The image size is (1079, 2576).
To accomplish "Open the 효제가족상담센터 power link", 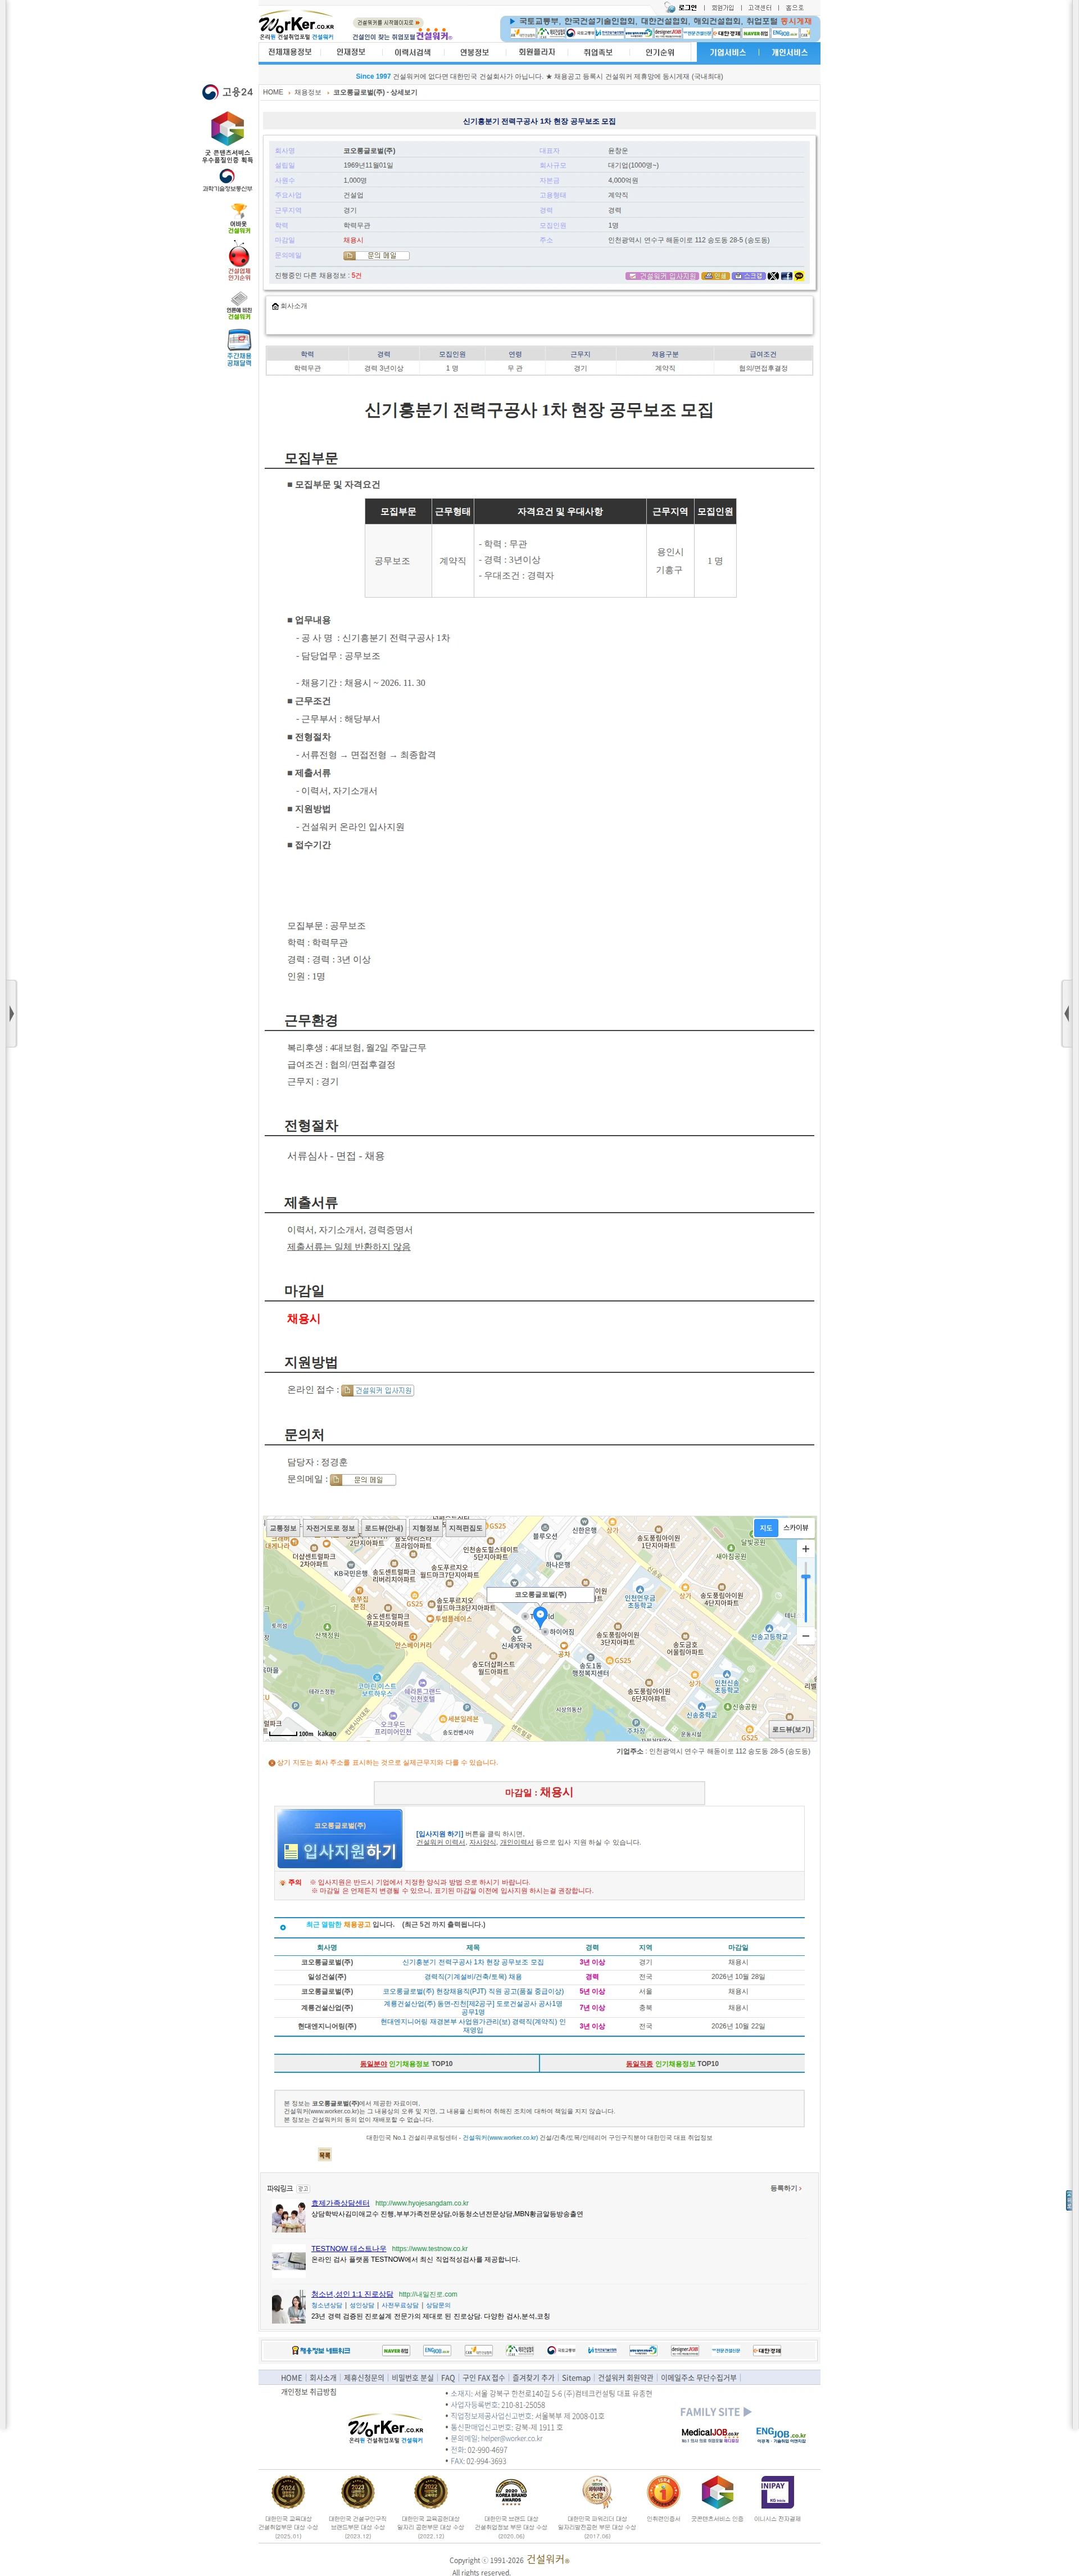I will [x=340, y=2203].
